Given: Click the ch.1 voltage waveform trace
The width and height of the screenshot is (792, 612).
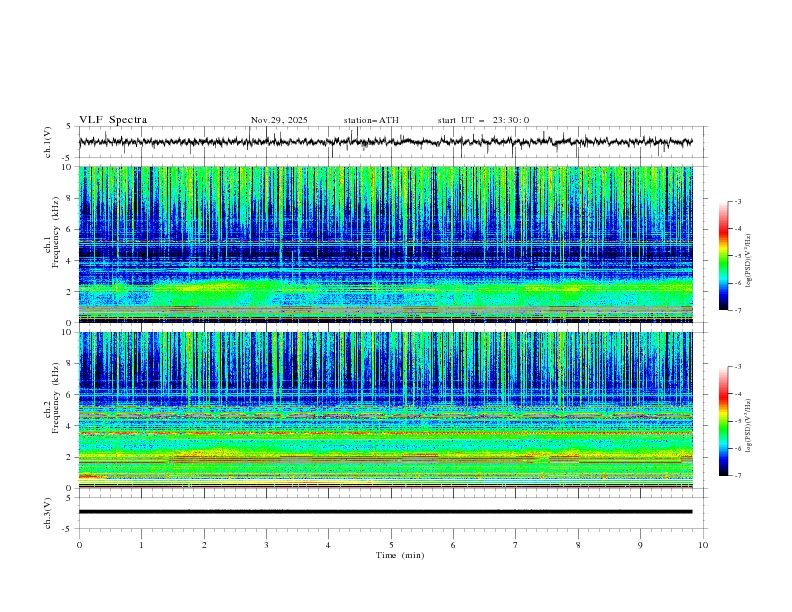Looking at the screenshot, I should pos(385,142).
